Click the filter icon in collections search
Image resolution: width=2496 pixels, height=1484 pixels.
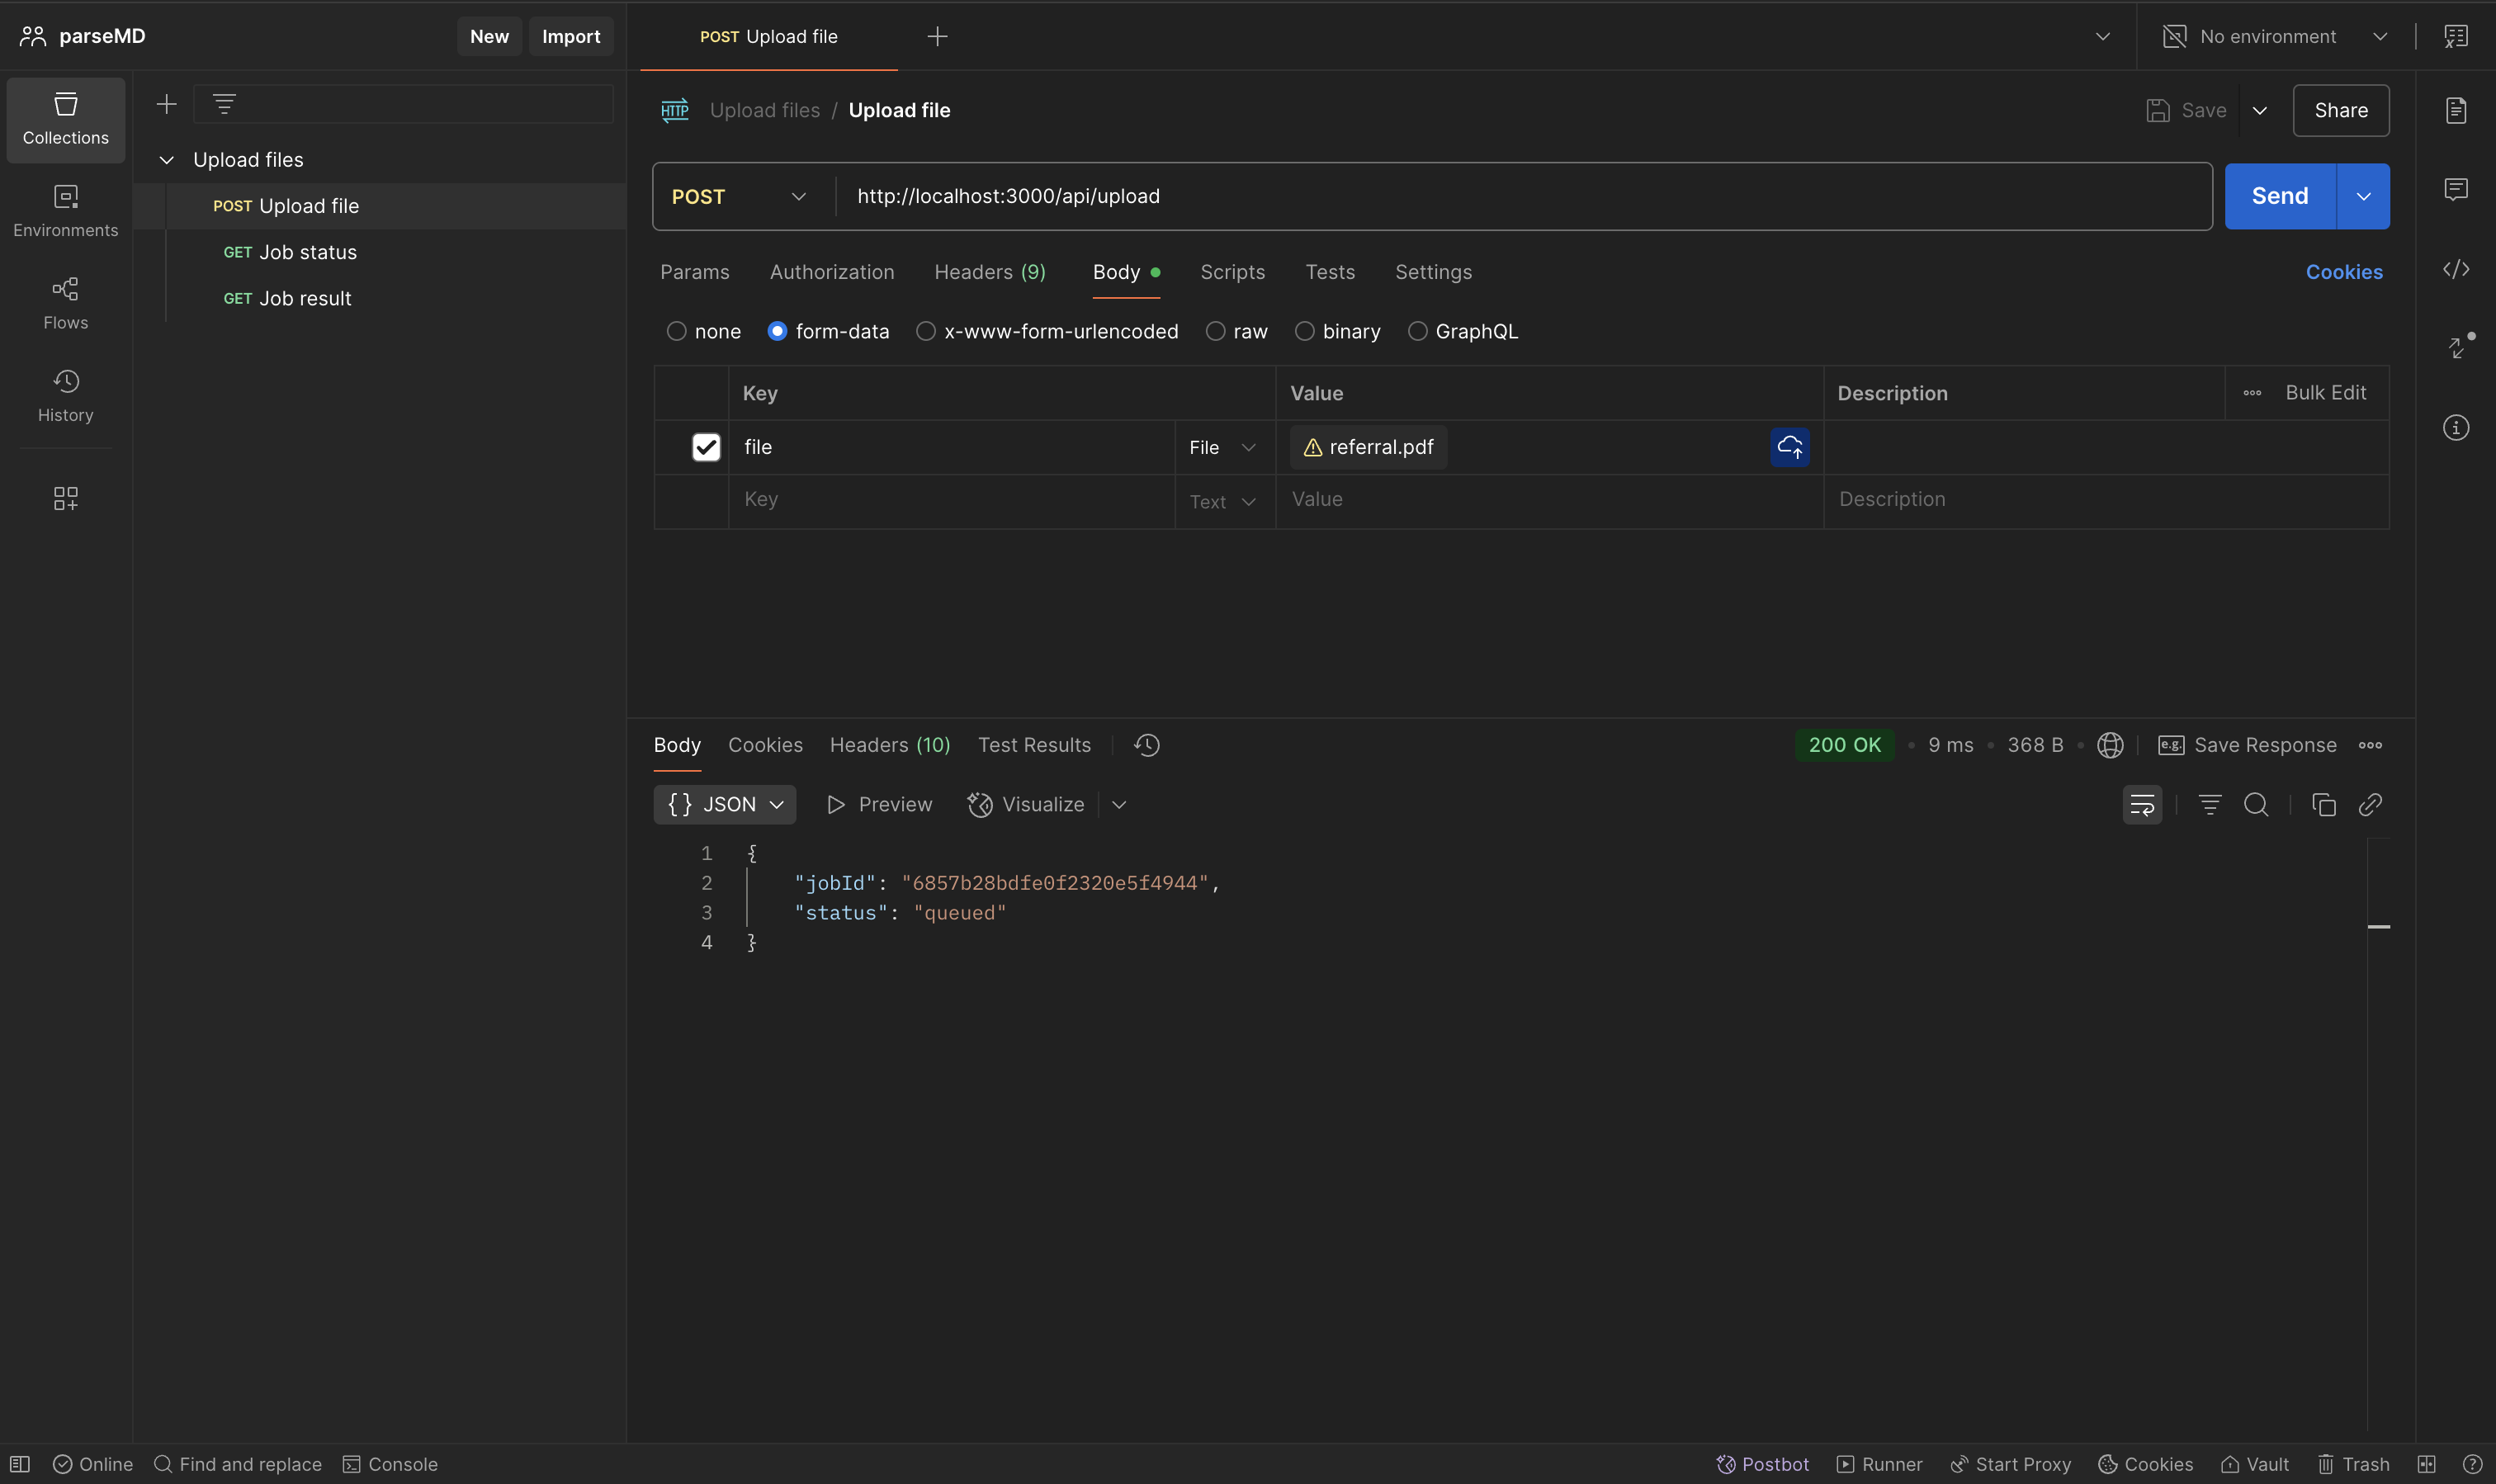click(x=224, y=104)
